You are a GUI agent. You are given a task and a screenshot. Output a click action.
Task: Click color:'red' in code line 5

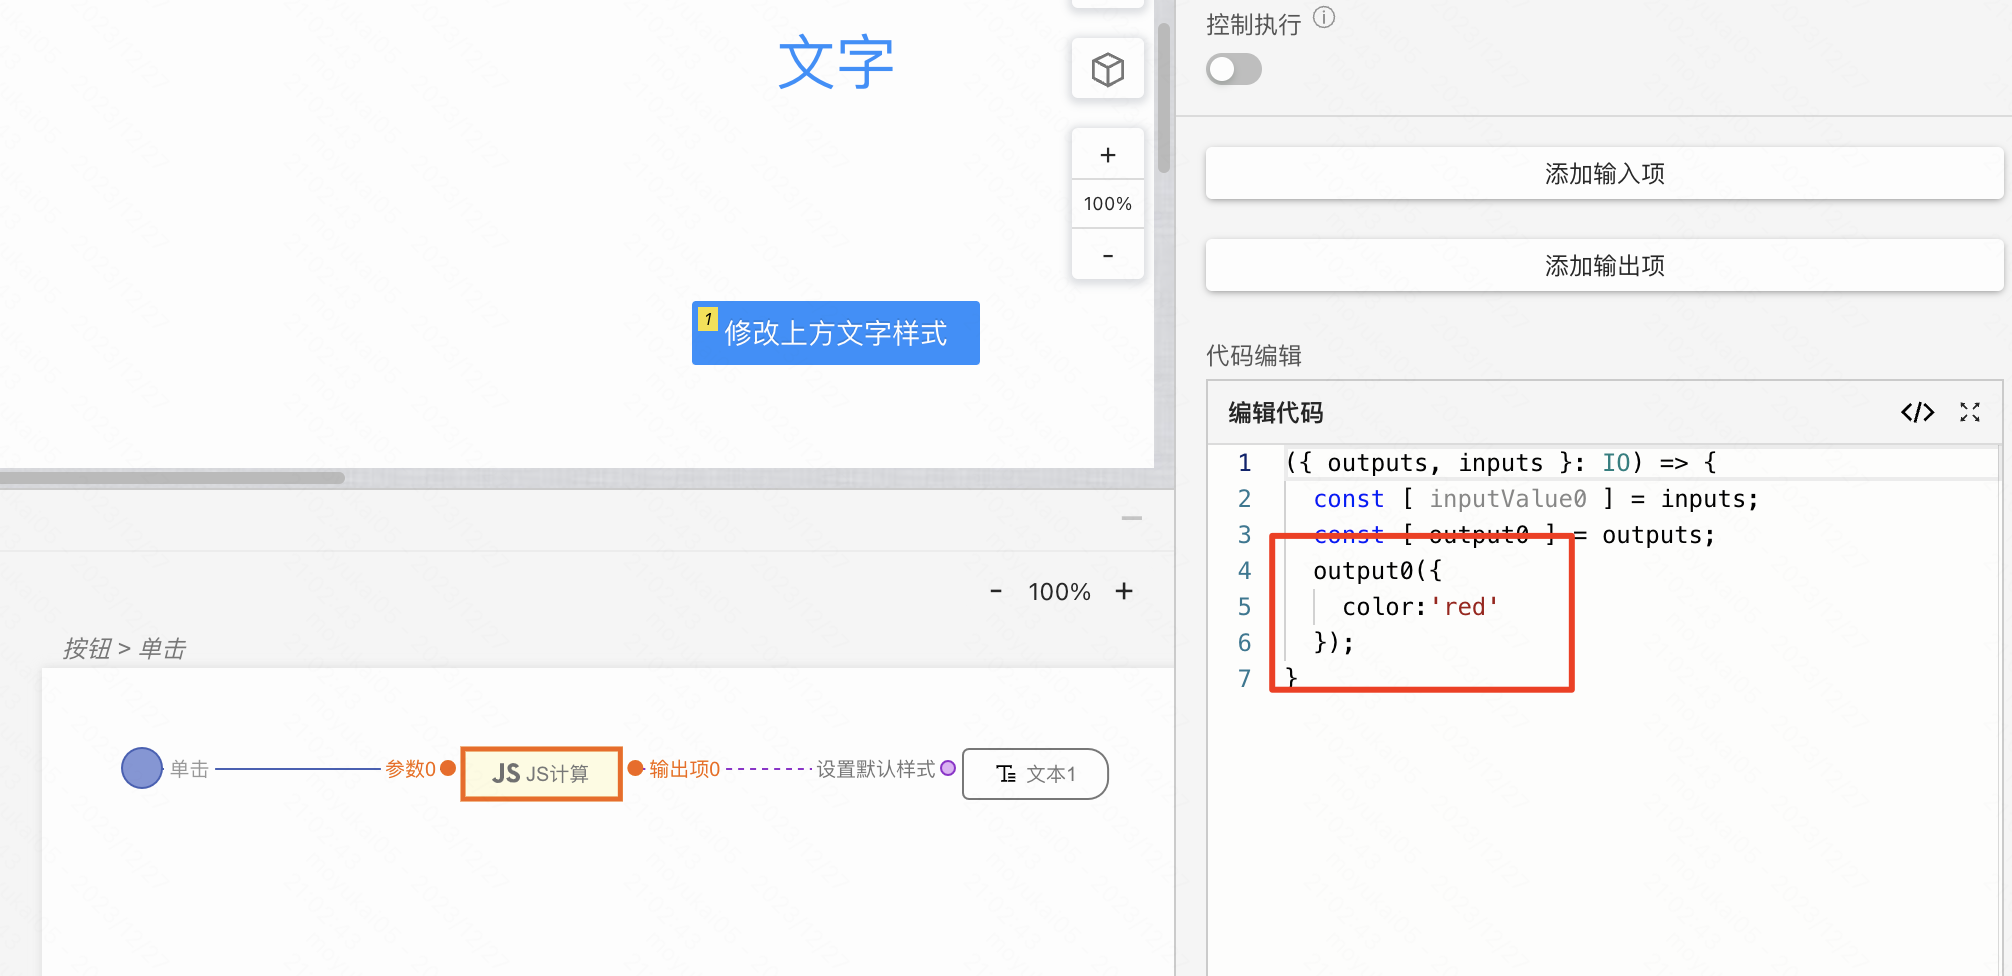(1420, 607)
